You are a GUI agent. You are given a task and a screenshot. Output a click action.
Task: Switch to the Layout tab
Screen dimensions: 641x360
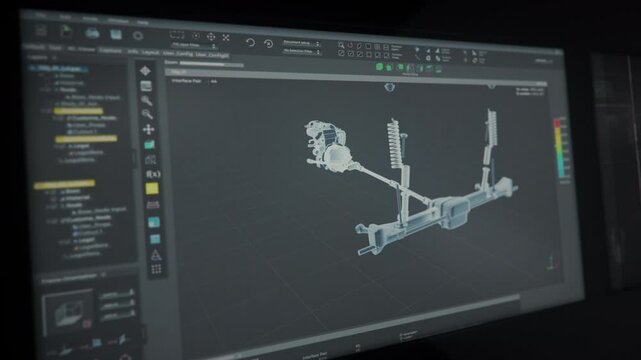[x=150, y=52]
